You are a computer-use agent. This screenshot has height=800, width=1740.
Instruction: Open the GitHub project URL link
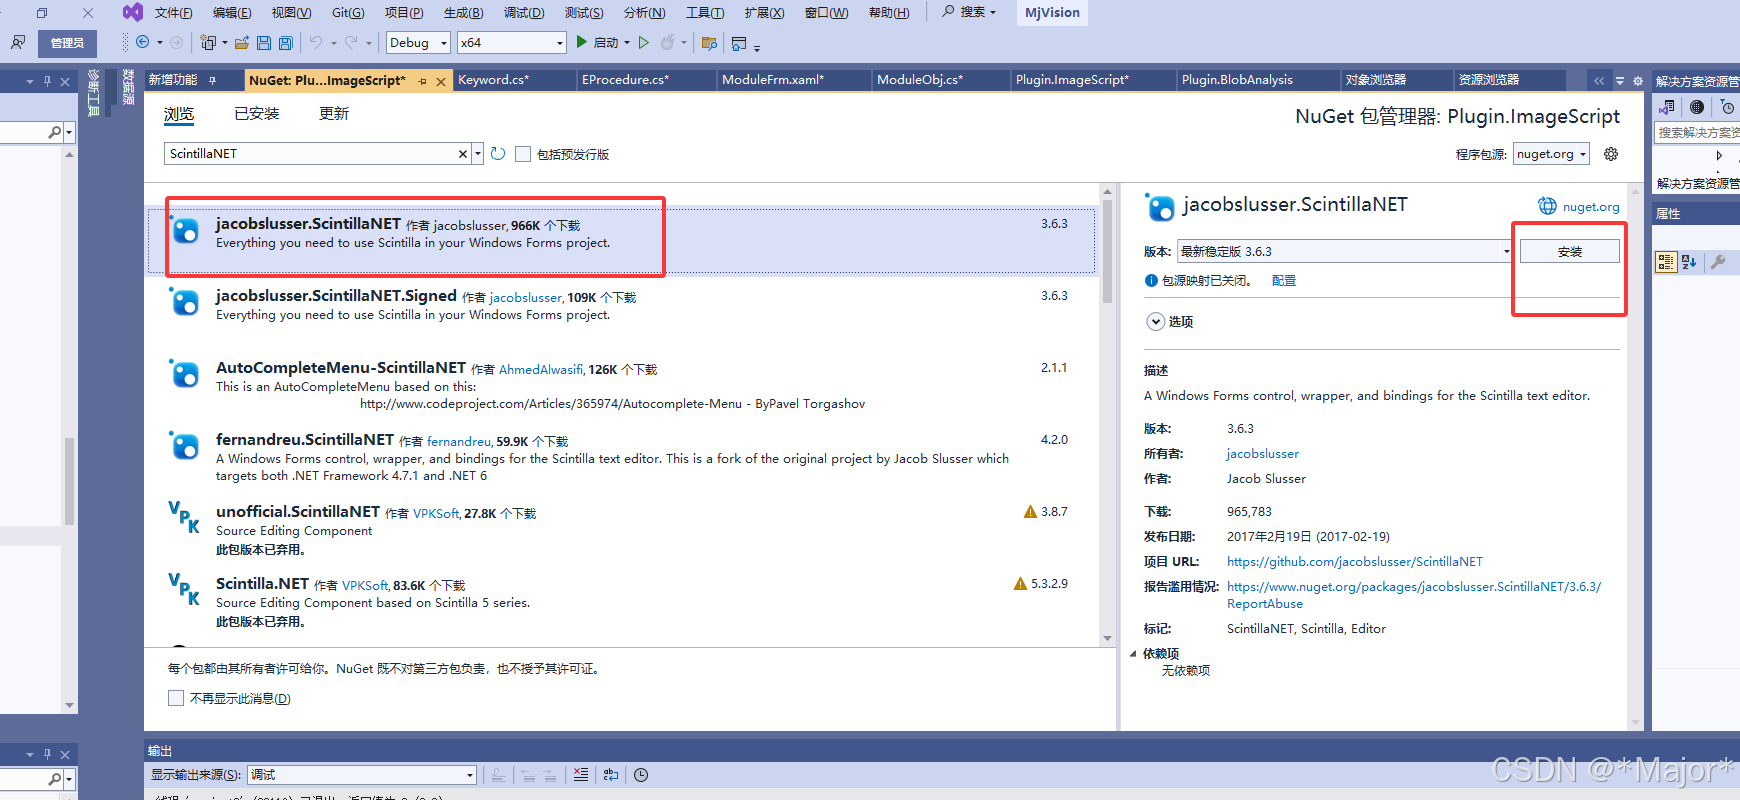tap(1354, 562)
